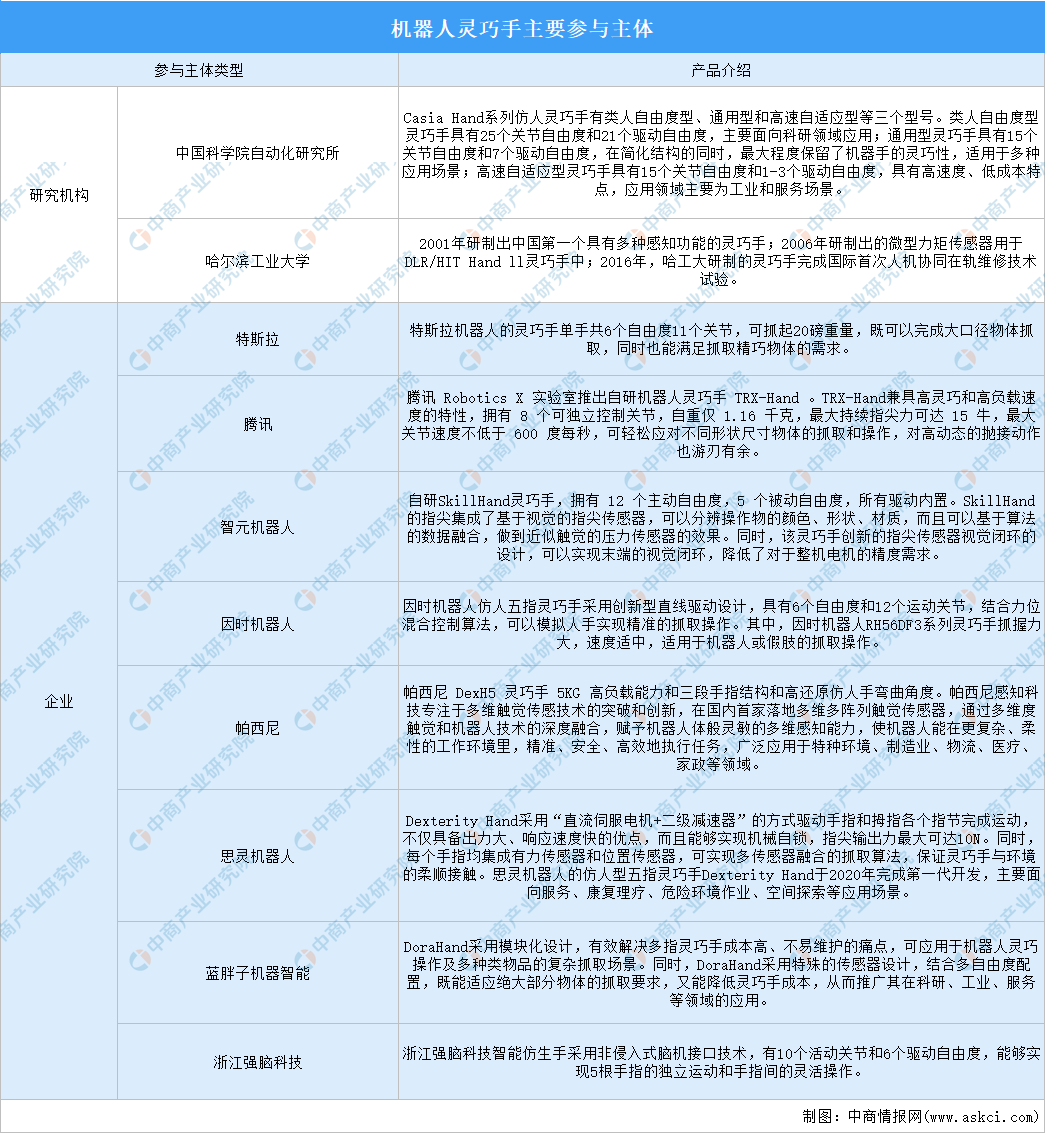
Task: Click the category cell 研究机构
Action: point(59,195)
